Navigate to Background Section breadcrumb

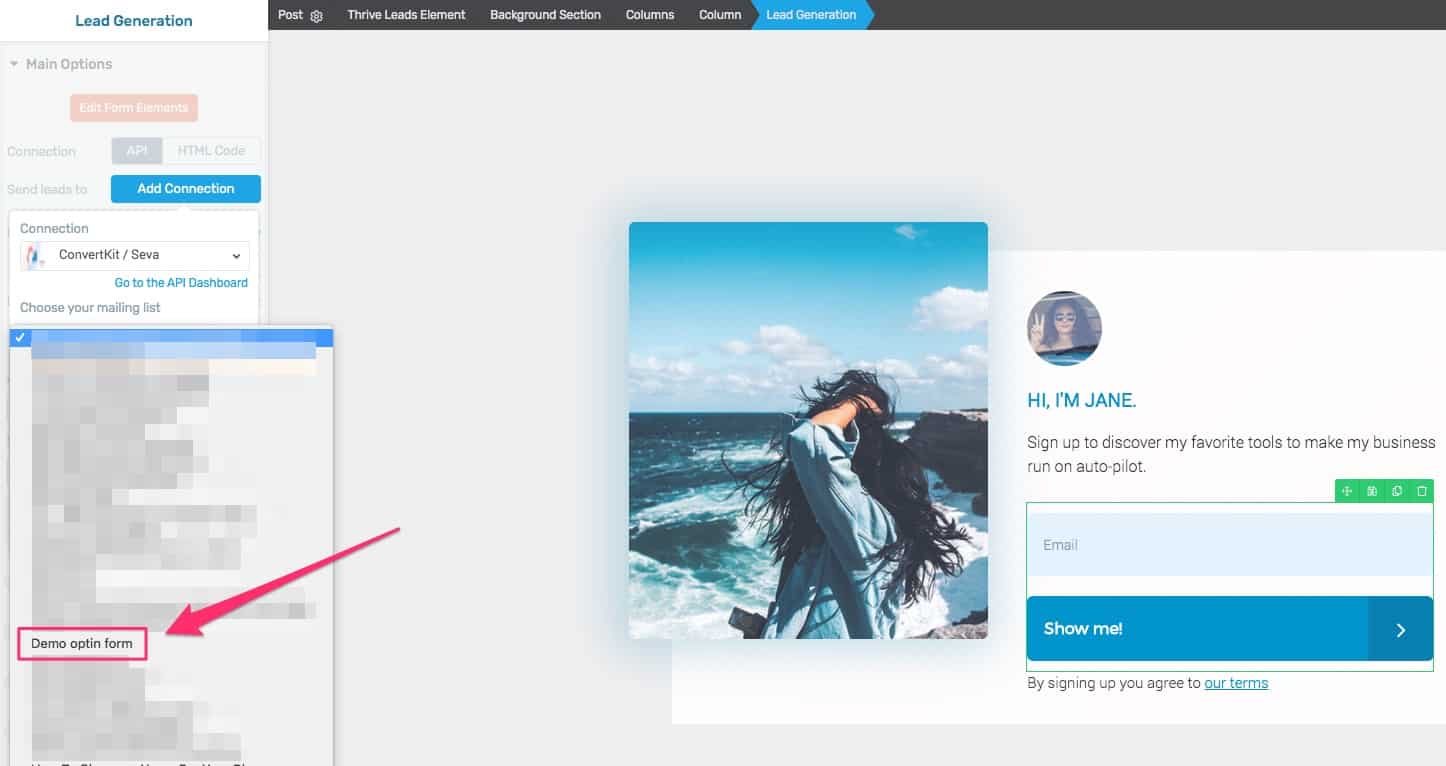pos(546,15)
